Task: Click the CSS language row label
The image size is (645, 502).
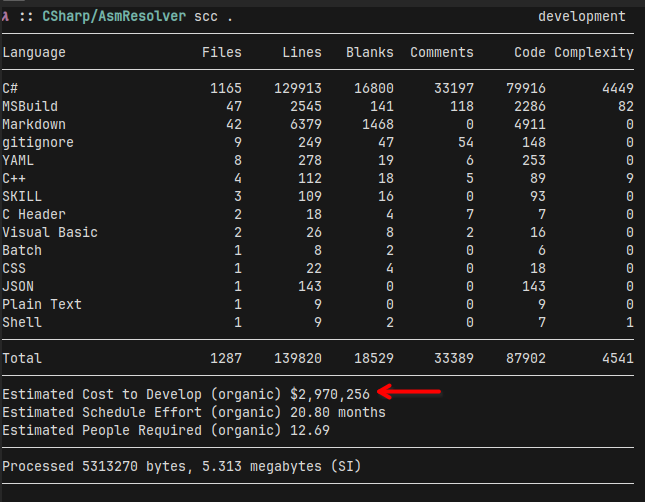Action: pos(14,269)
